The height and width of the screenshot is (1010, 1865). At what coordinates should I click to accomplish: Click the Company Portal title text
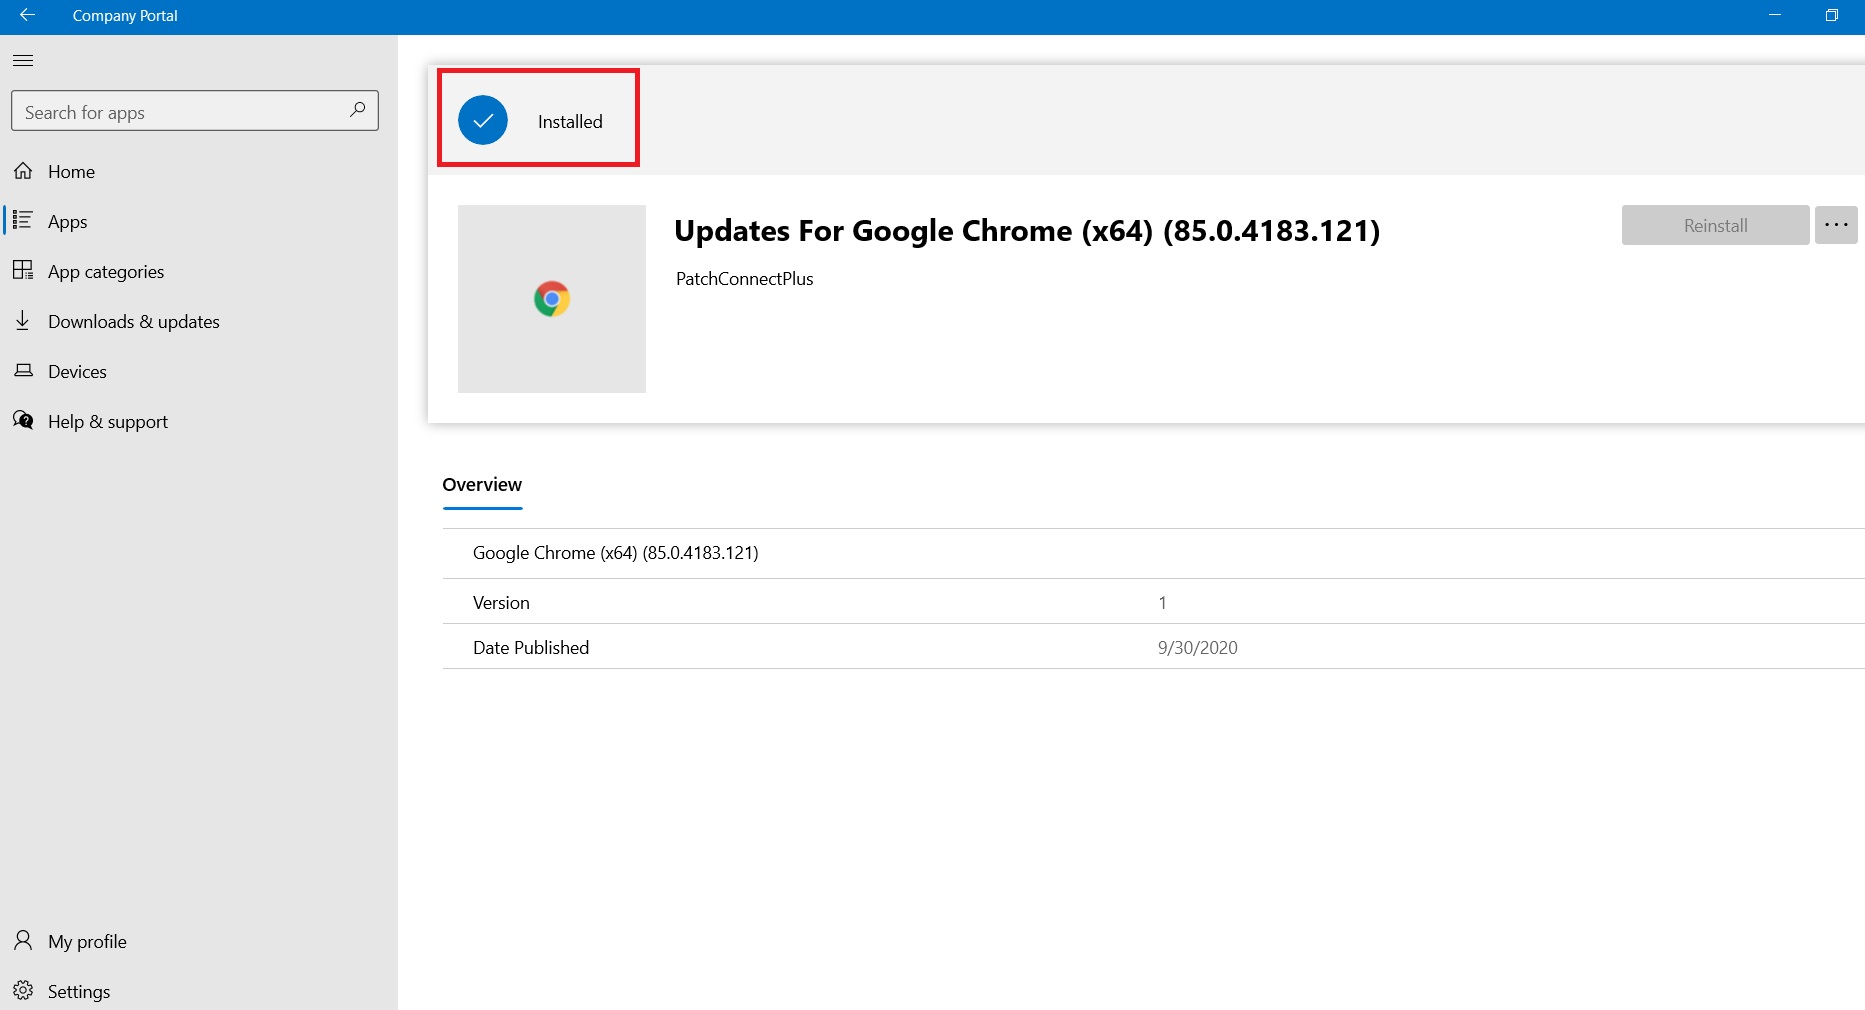point(125,16)
